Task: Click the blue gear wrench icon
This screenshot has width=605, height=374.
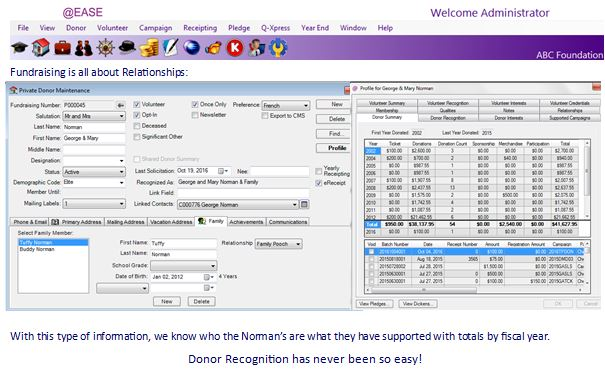Action: point(278,48)
